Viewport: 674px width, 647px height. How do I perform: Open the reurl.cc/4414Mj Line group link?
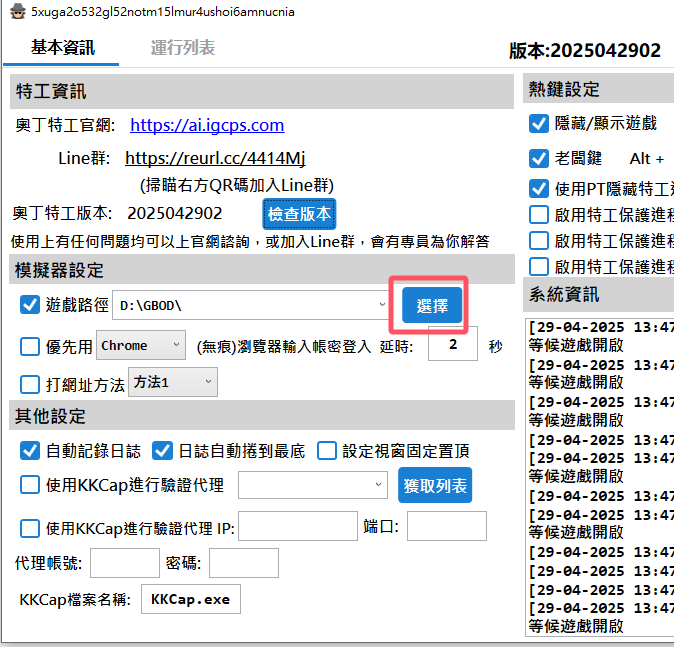pyautogui.click(x=215, y=158)
